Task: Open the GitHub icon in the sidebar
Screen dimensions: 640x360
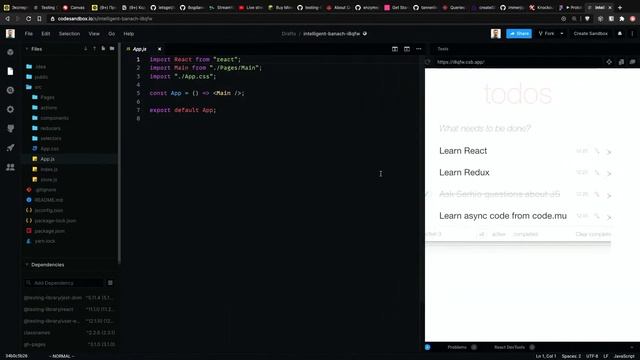Action: pyautogui.click(x=10, y=129)
